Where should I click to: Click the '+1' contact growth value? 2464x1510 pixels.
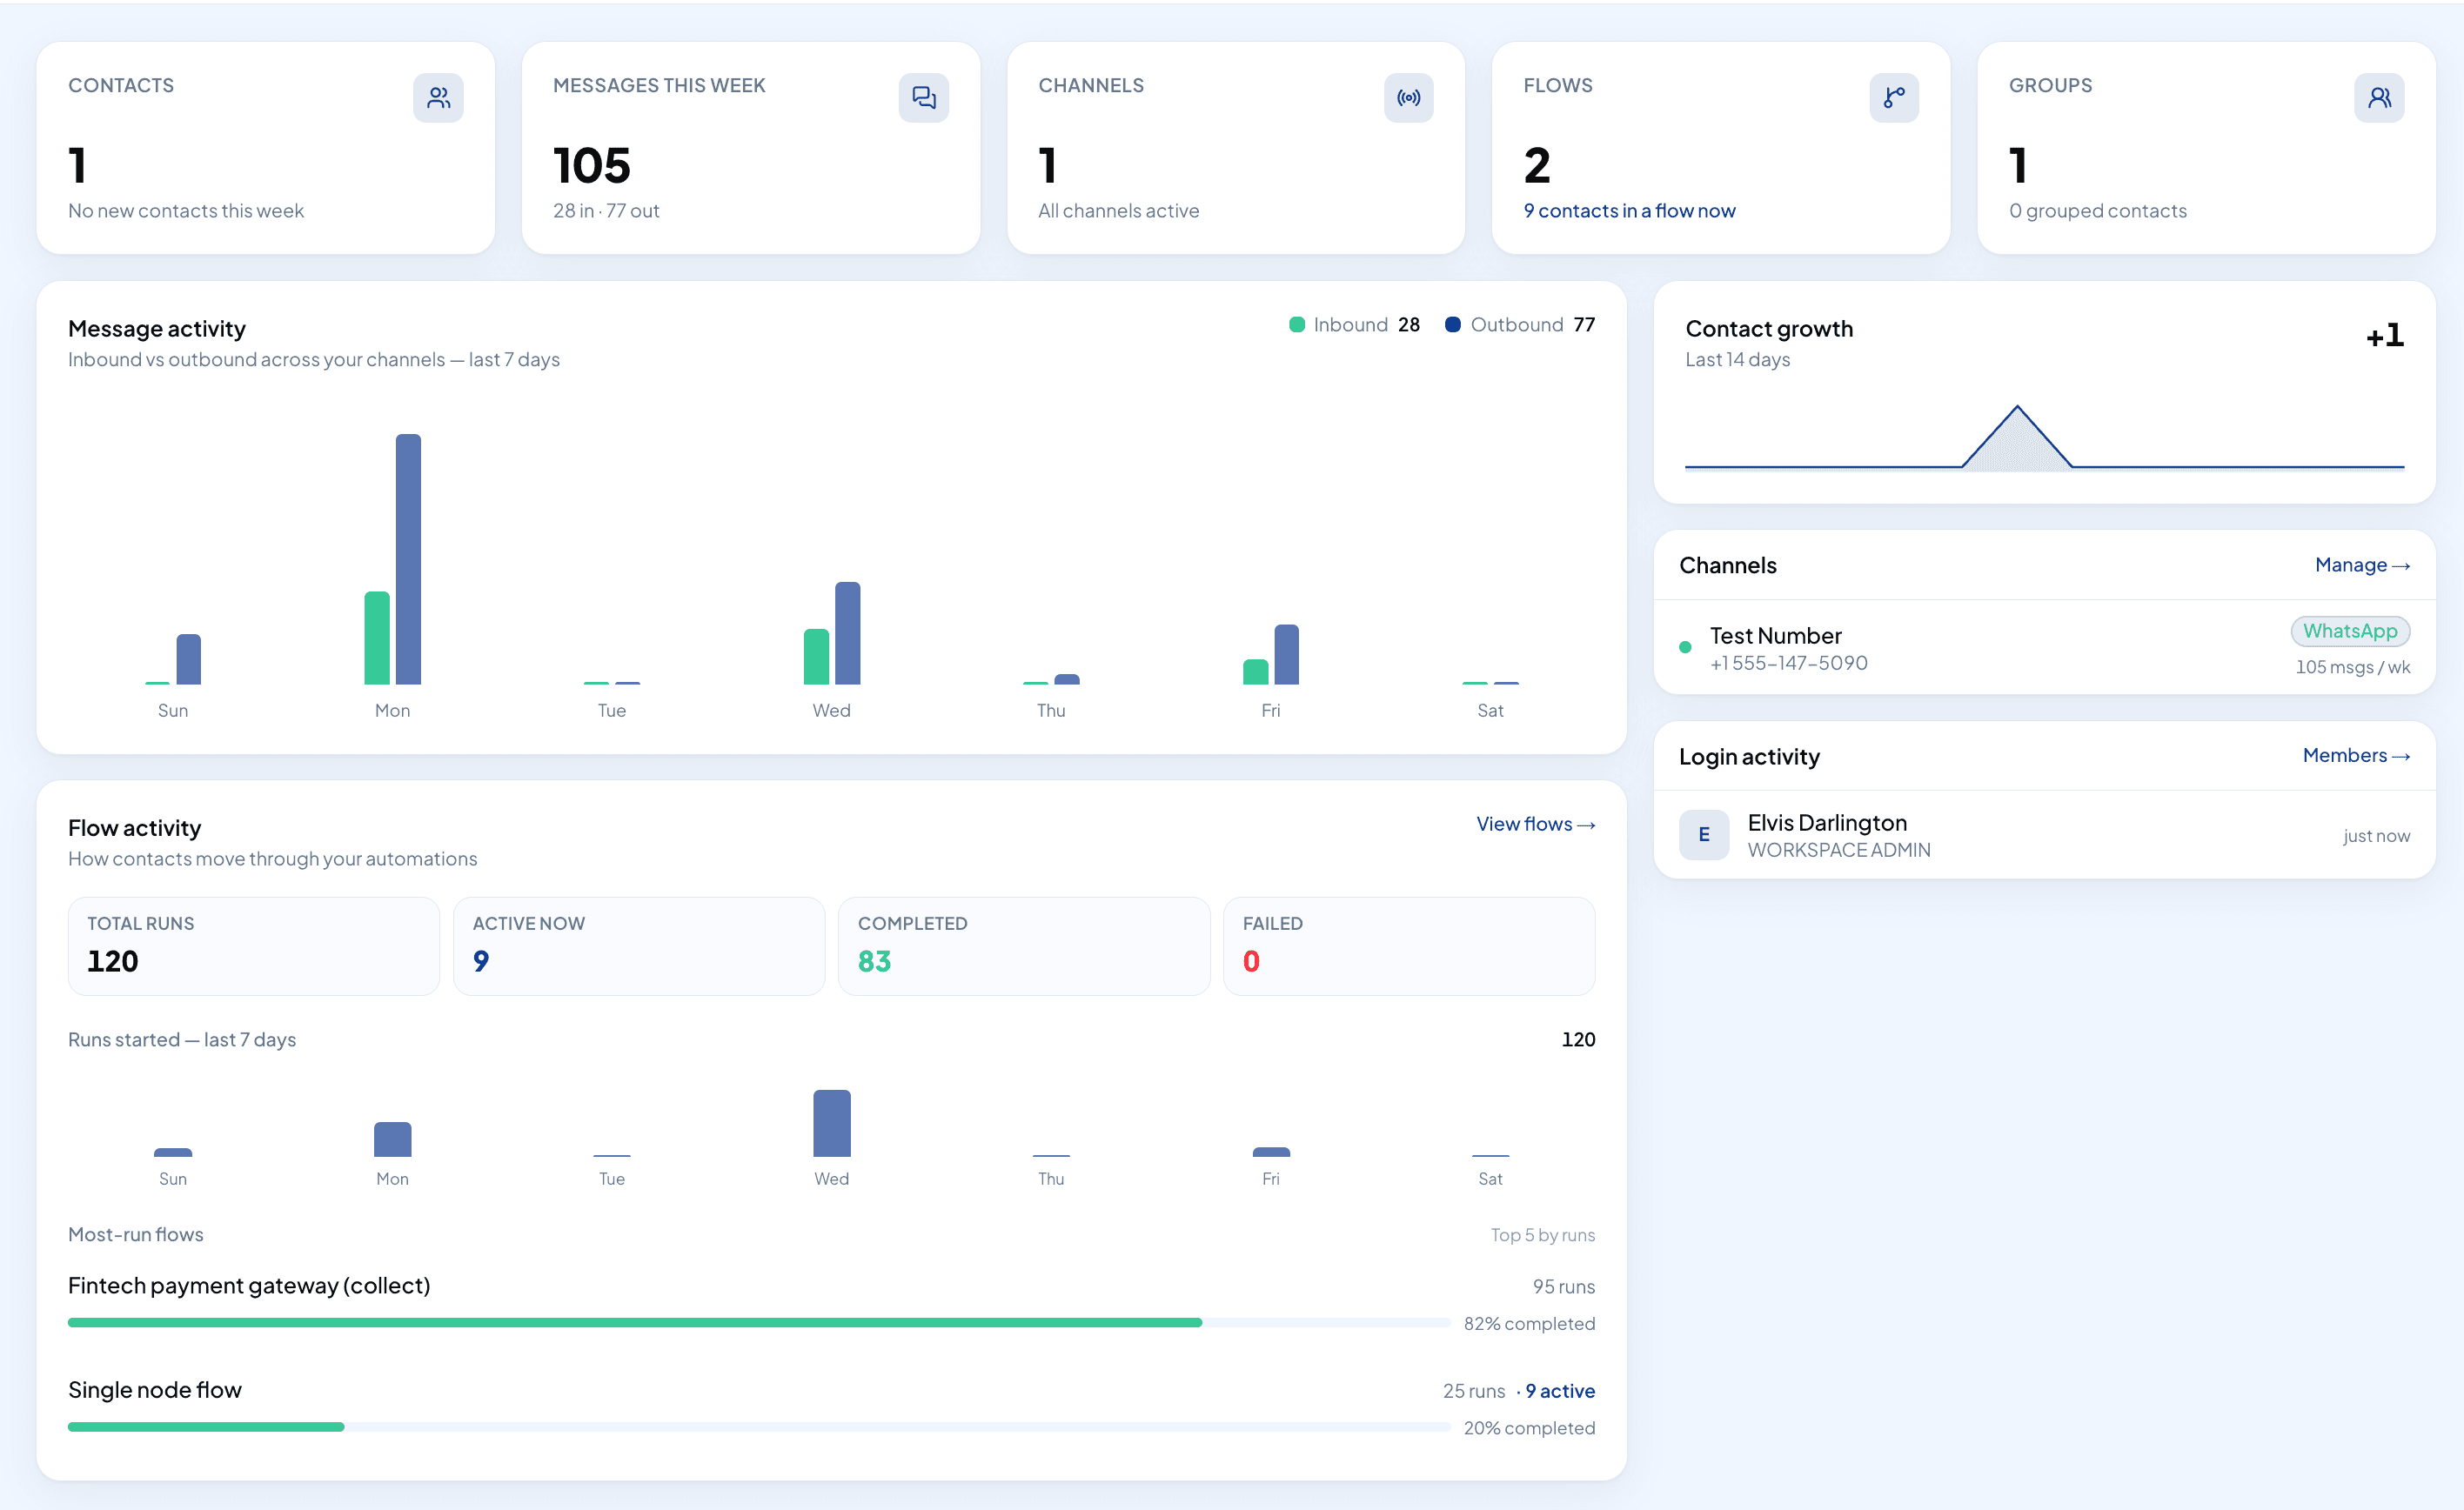point(2384,336)
